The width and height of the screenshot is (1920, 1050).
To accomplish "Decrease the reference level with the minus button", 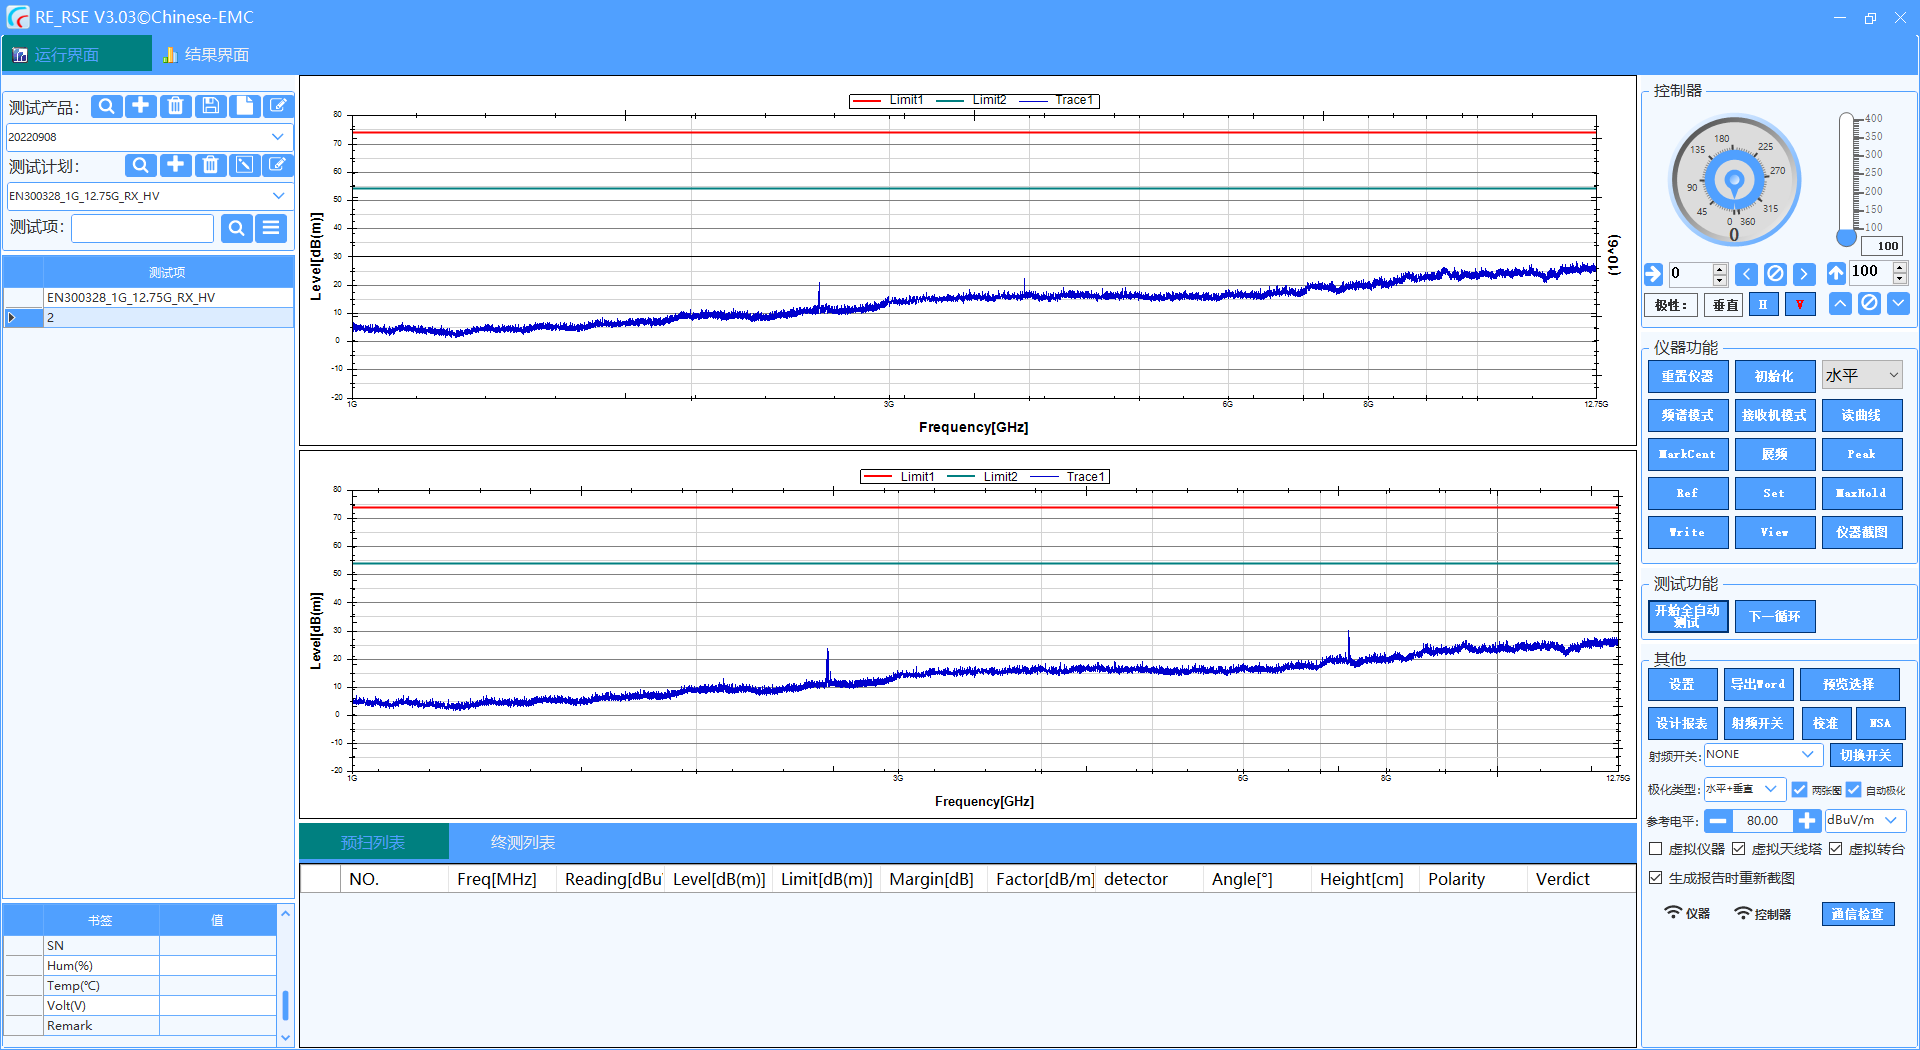I will click(1718, 821).
